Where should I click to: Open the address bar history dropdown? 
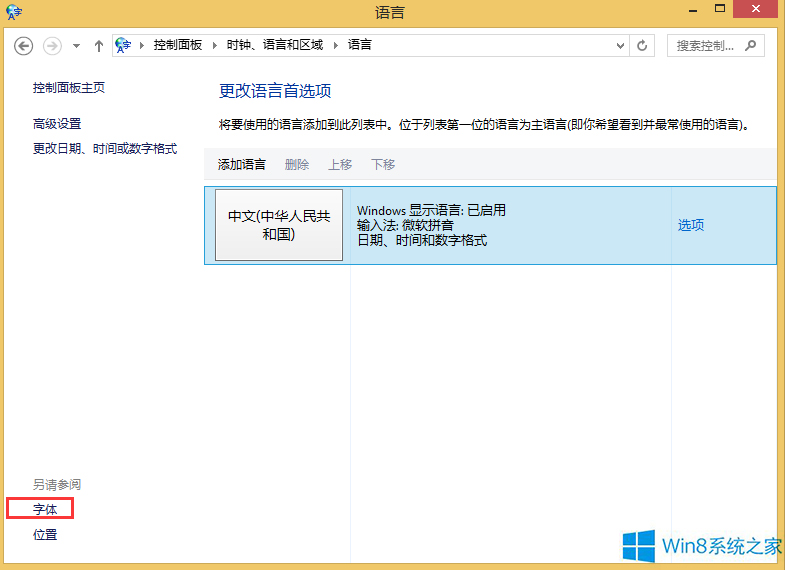(620, 46)
